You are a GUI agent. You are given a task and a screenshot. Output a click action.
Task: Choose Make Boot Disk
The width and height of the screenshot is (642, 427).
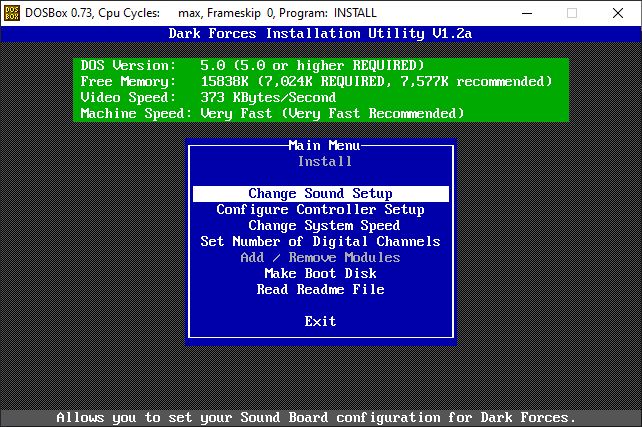click(320, 273)
